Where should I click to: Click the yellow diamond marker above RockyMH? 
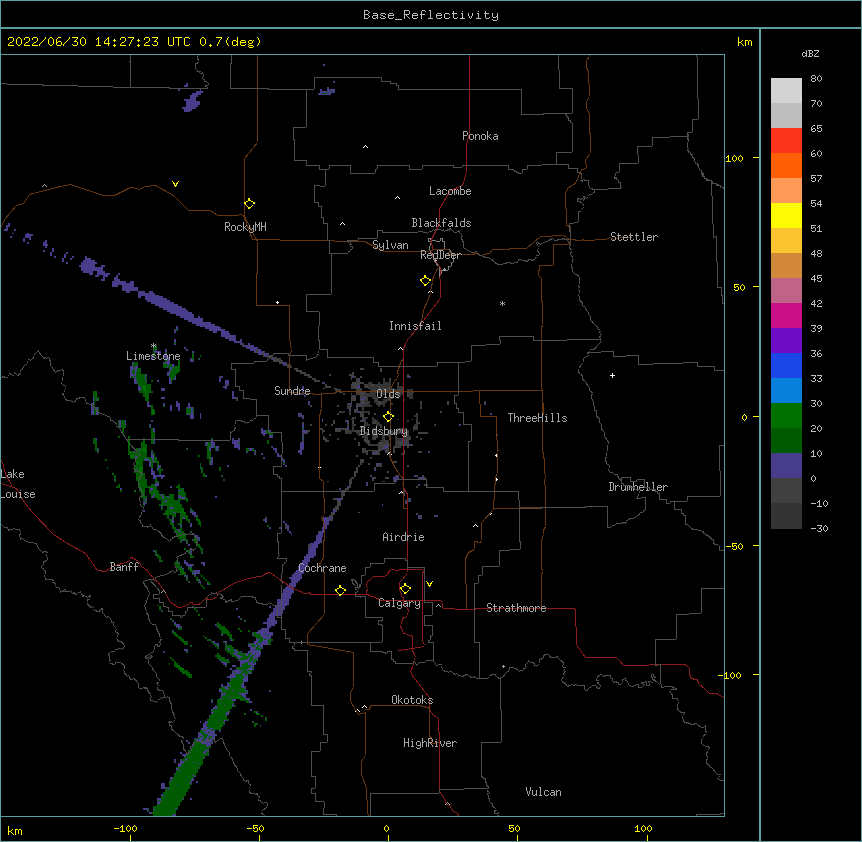(x=249, y=203)
